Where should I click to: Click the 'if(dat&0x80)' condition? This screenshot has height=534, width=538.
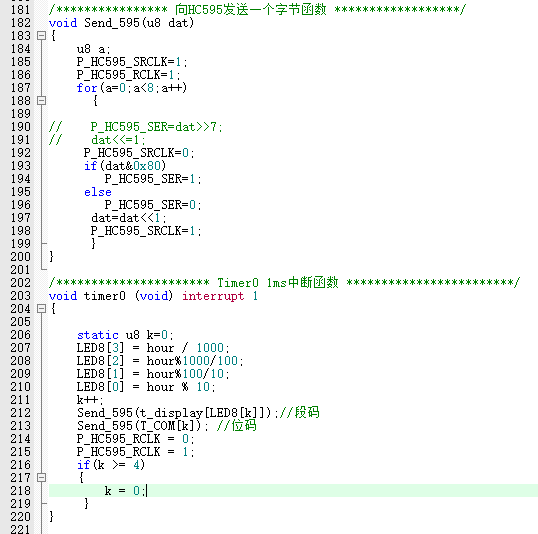125,166
